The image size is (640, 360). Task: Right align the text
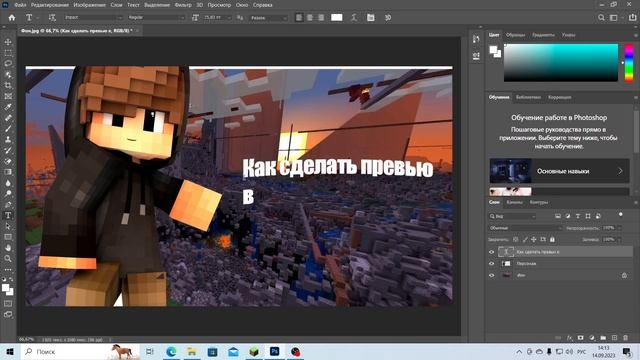coord(321,18)
